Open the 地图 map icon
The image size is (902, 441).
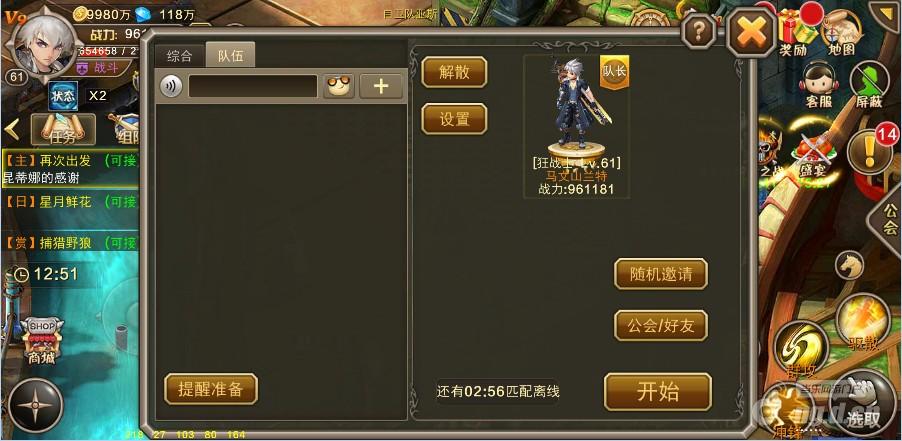pos(842,32)
